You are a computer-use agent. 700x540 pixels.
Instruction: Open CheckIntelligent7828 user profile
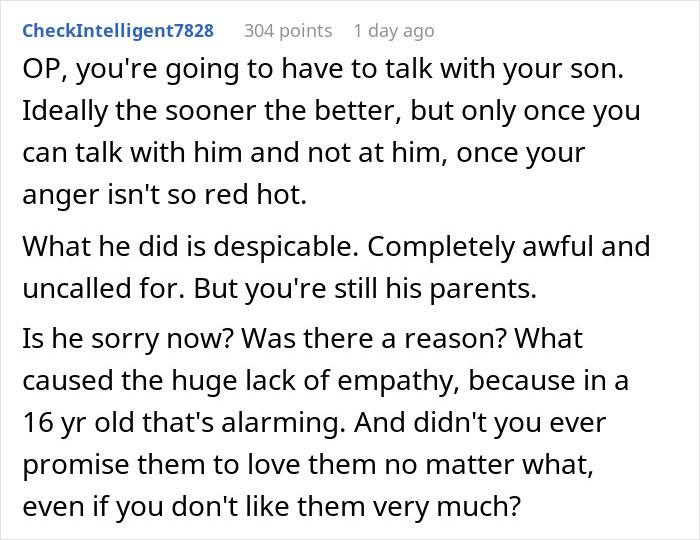[117, 30]
